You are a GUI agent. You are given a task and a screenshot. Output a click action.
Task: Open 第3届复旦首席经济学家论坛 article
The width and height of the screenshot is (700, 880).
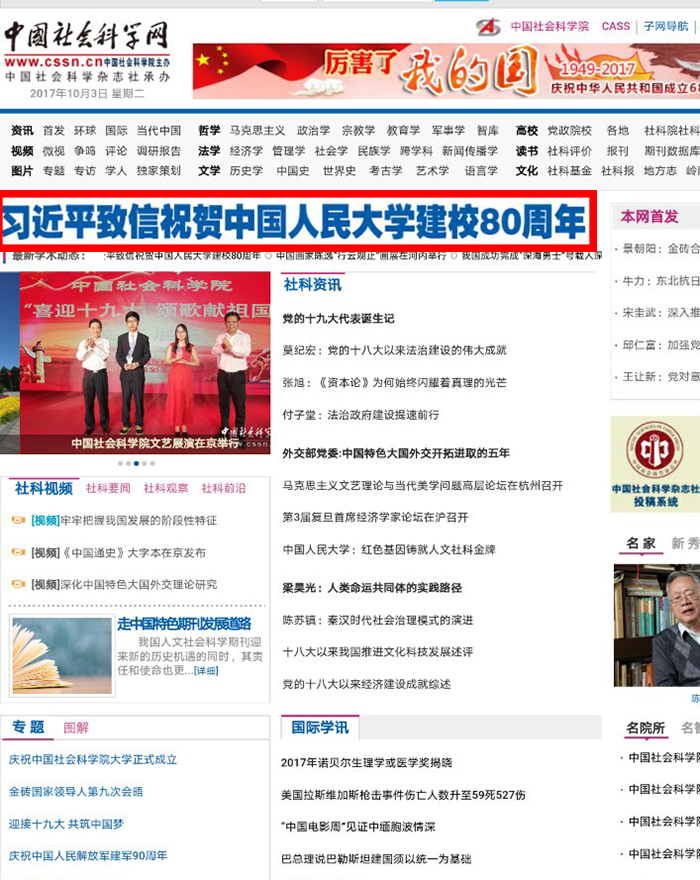[375, 517]
